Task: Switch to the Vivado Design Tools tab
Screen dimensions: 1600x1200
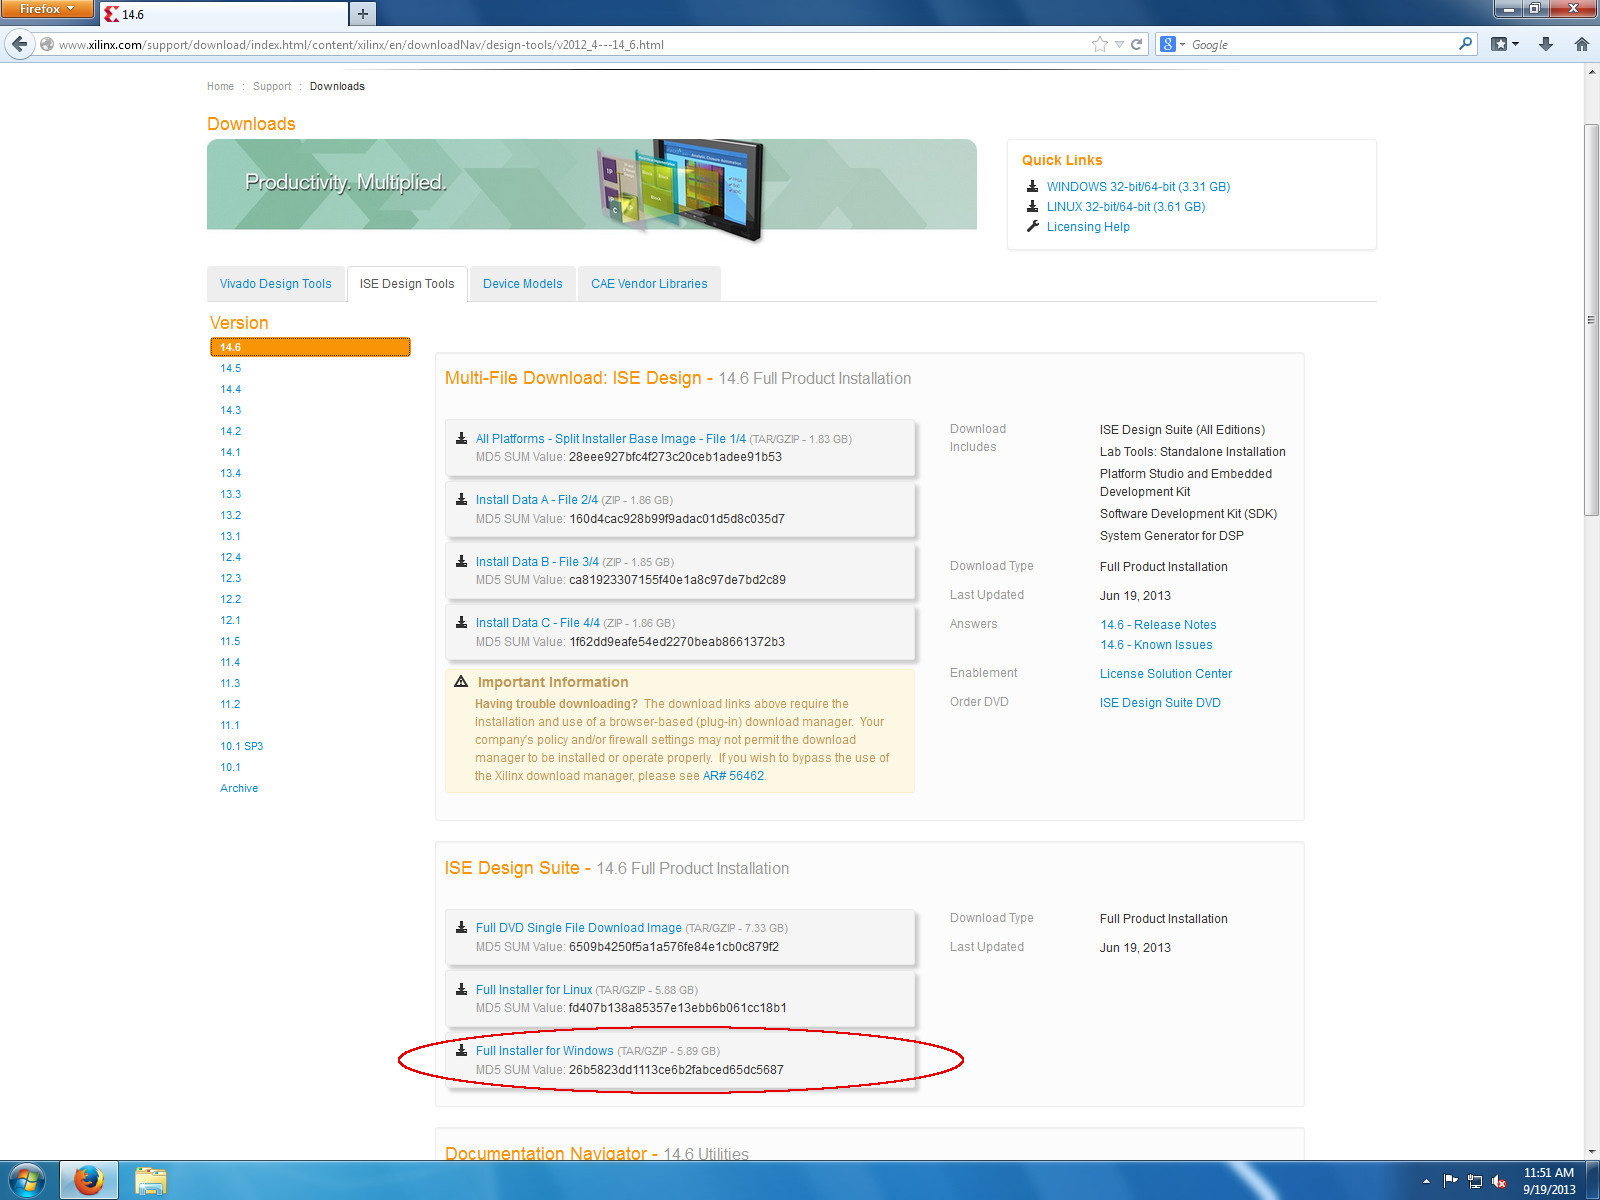Action: tap(276, 283)
